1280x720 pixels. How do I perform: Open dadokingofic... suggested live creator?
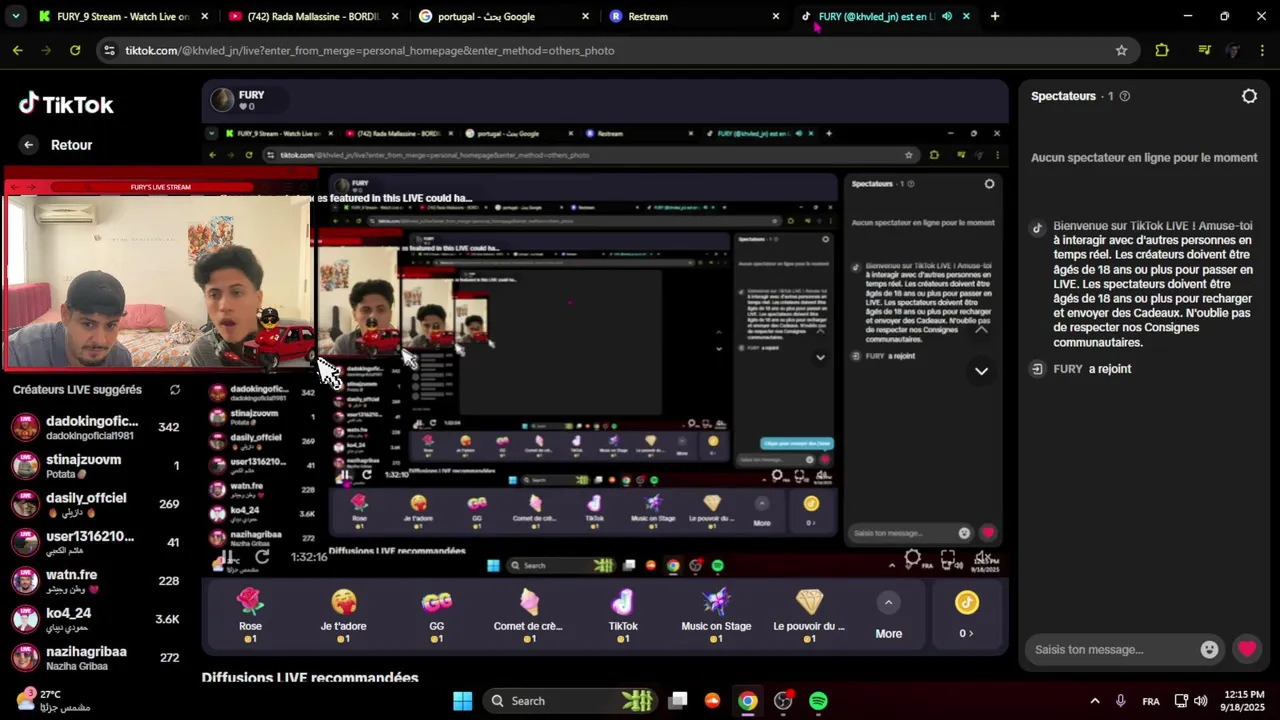(x=97, y=428)
